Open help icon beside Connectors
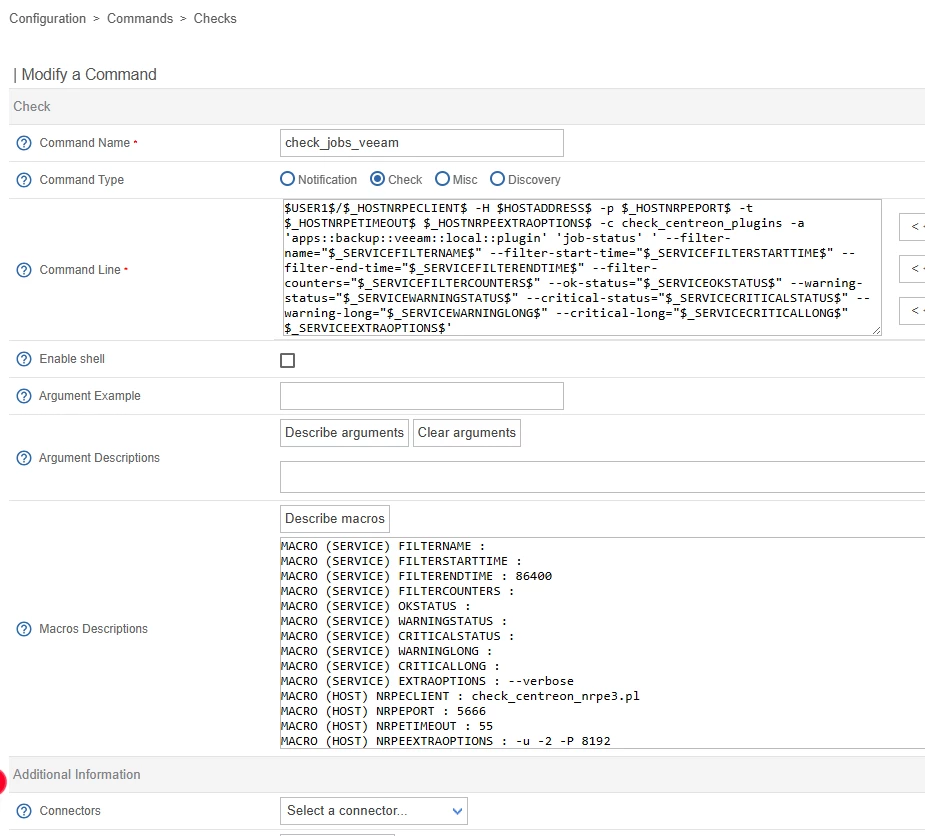 click(x=24, y=811)
